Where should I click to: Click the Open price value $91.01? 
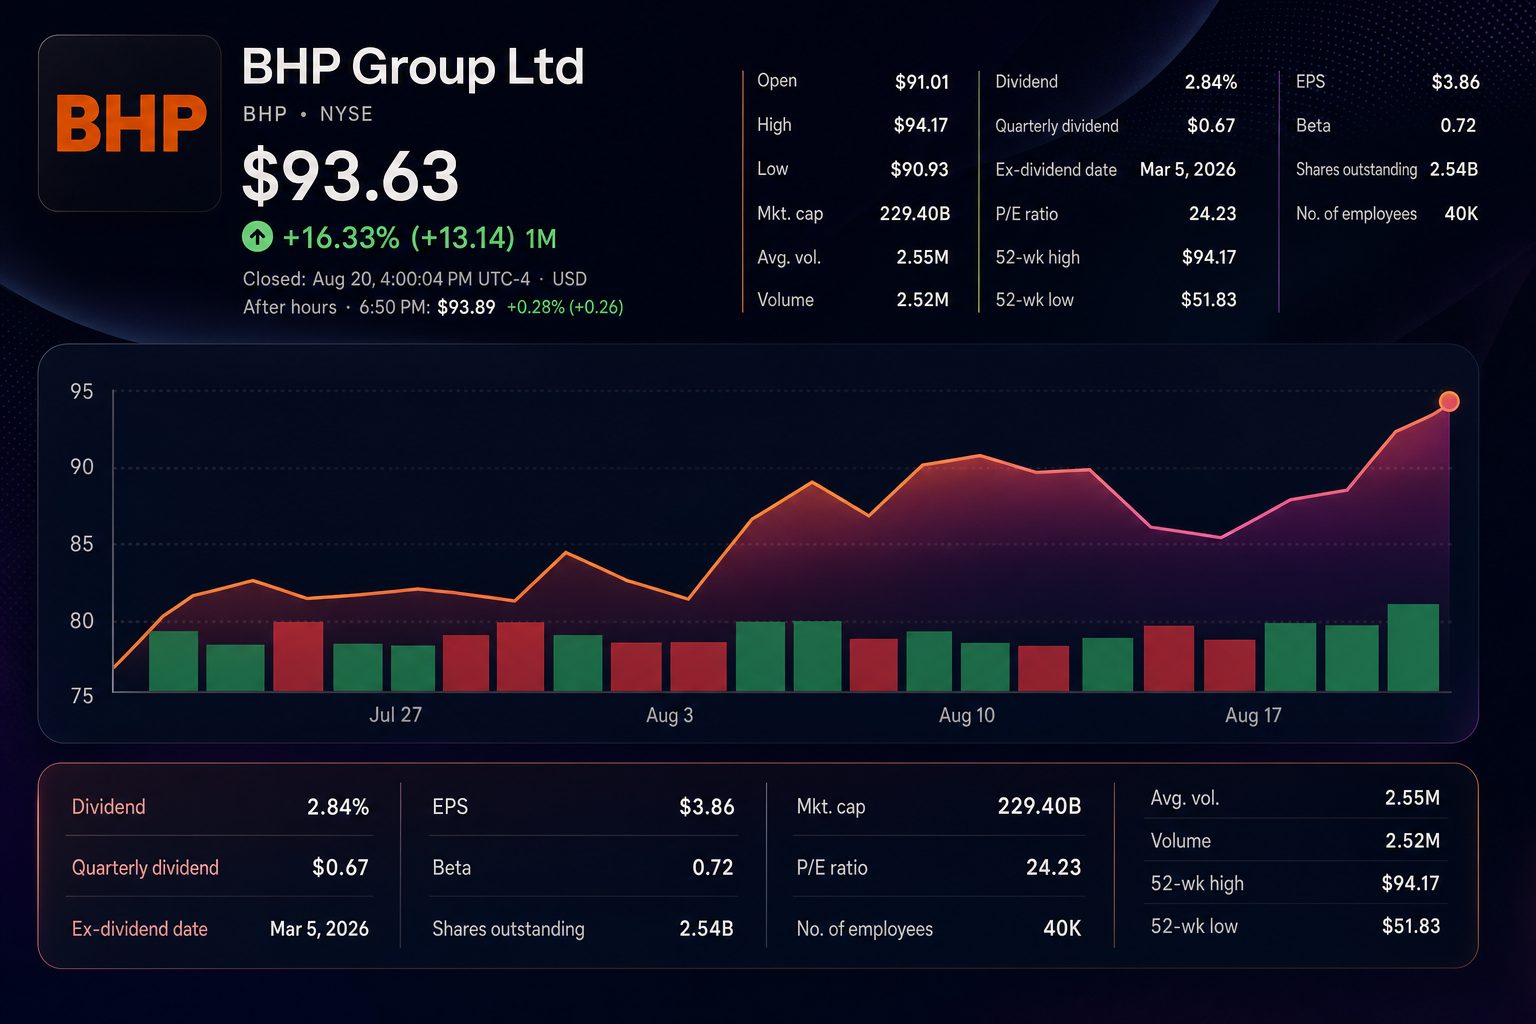(922, 82)
